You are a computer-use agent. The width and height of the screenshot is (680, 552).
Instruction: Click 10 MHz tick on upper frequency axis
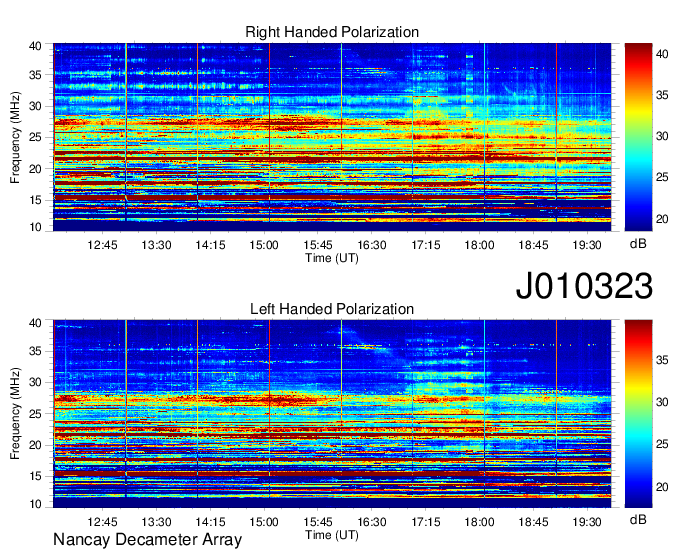click(35, 227)
